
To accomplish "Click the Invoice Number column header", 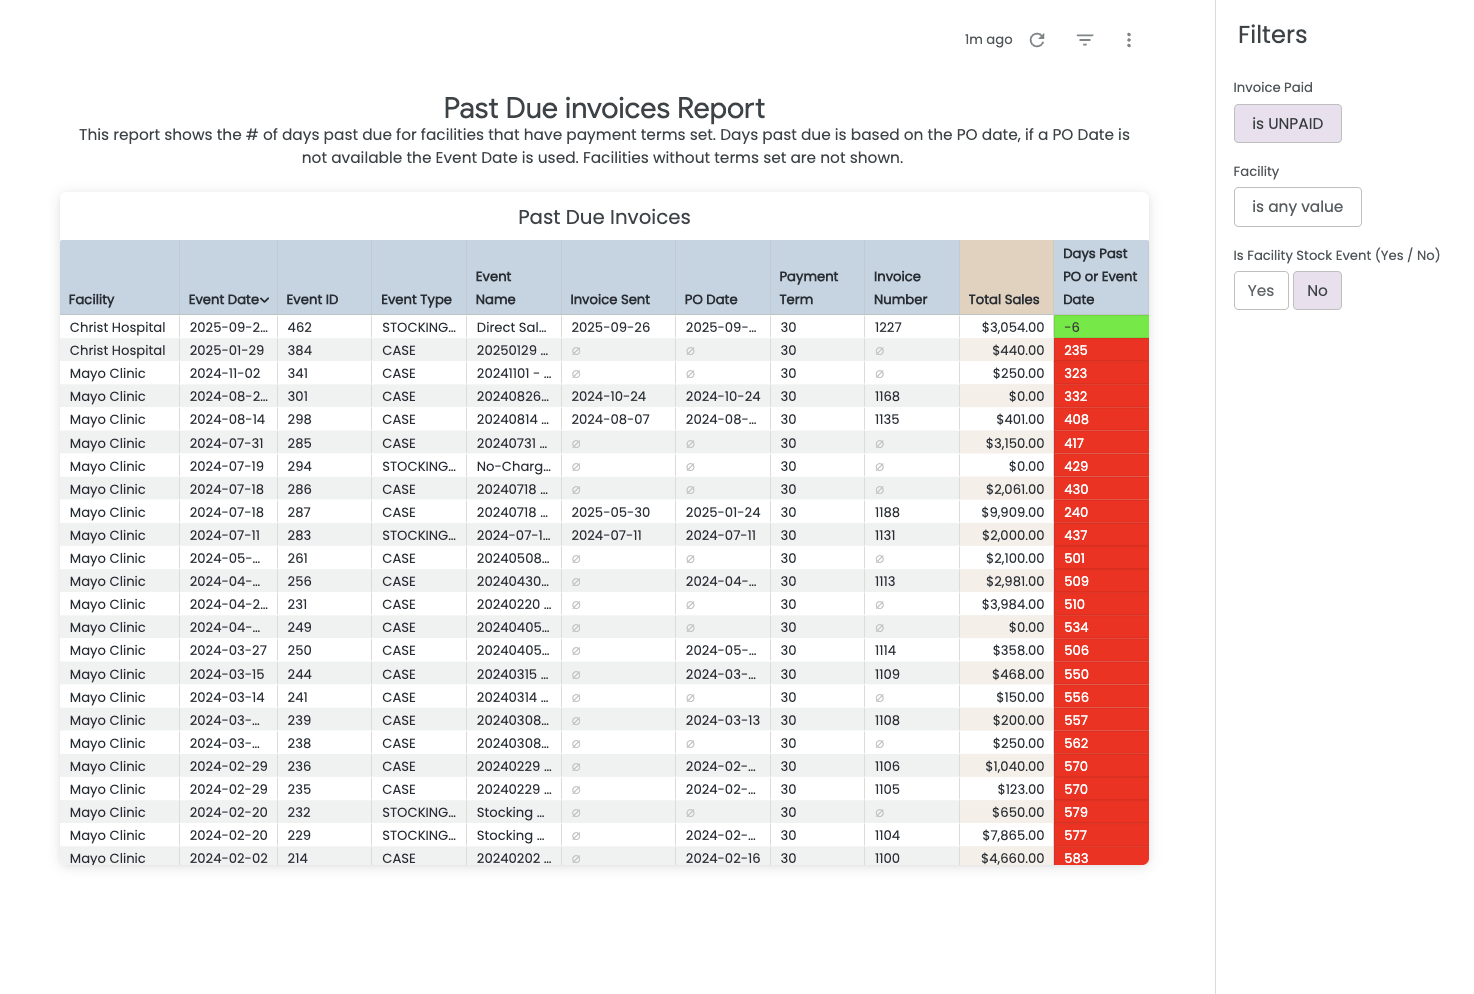I will pyautogui.click(x=900, y=288).
